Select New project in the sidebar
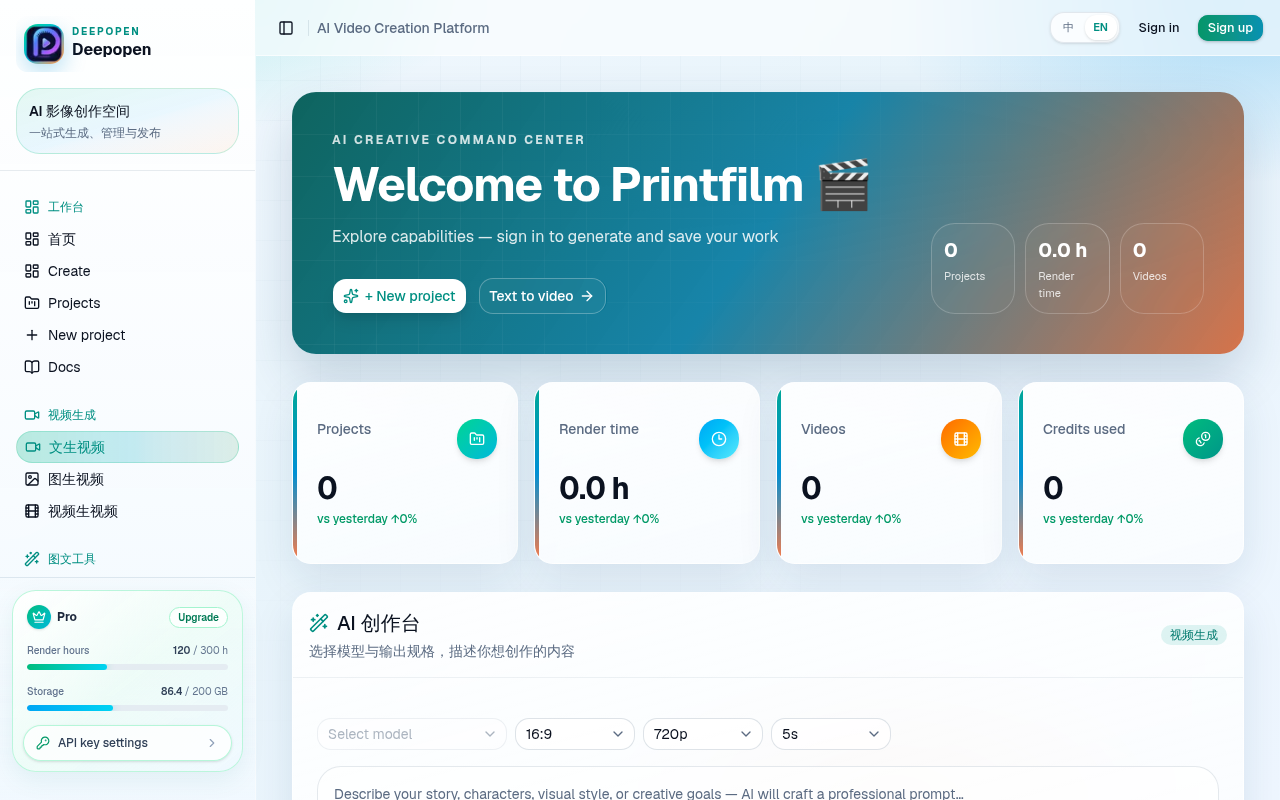Image resolution: width=1280 pixels, height=800 pixels. [x=127, y=335]
